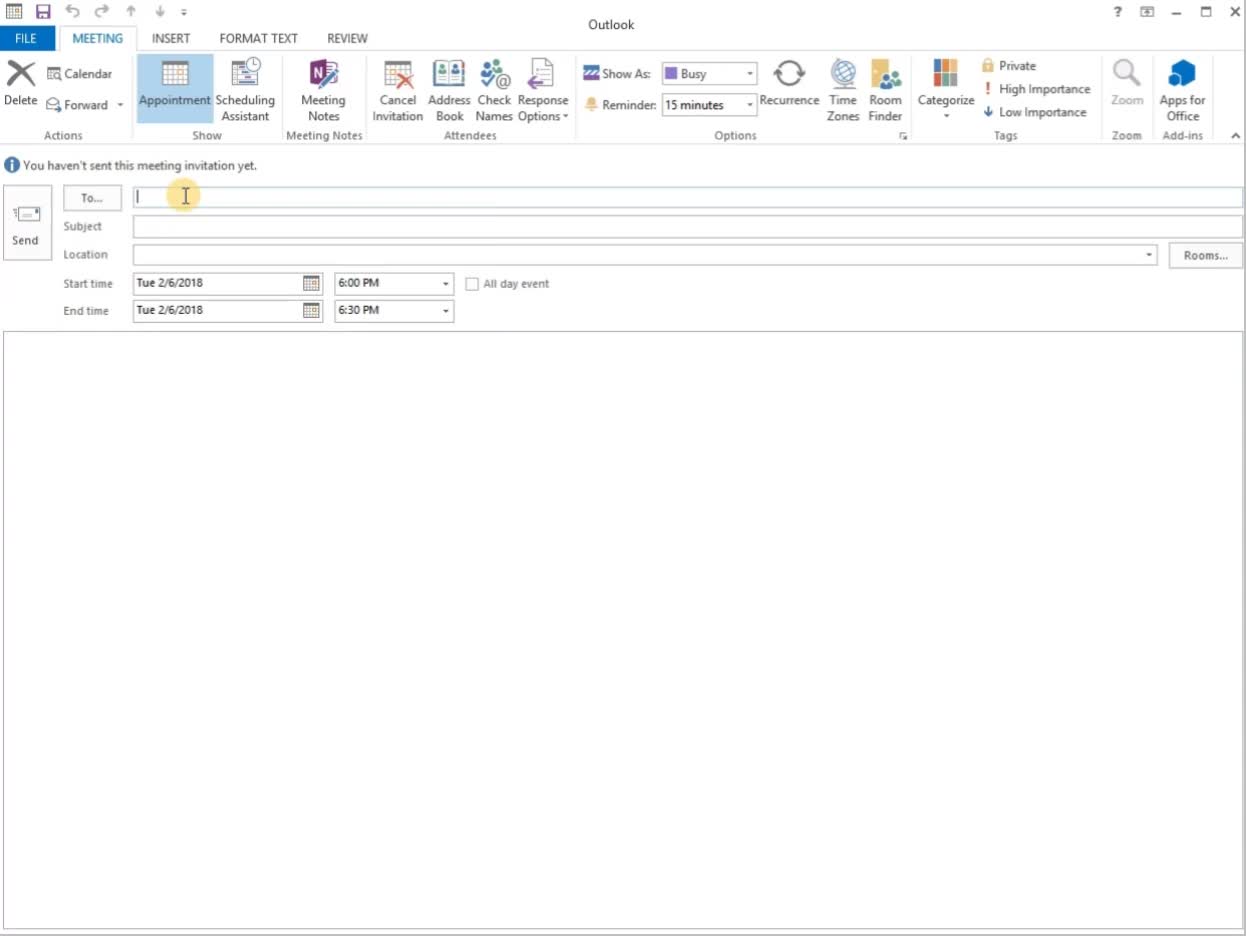Open Apps for Office
The width and height of the screenshot is (1246, 936).
1182,88
